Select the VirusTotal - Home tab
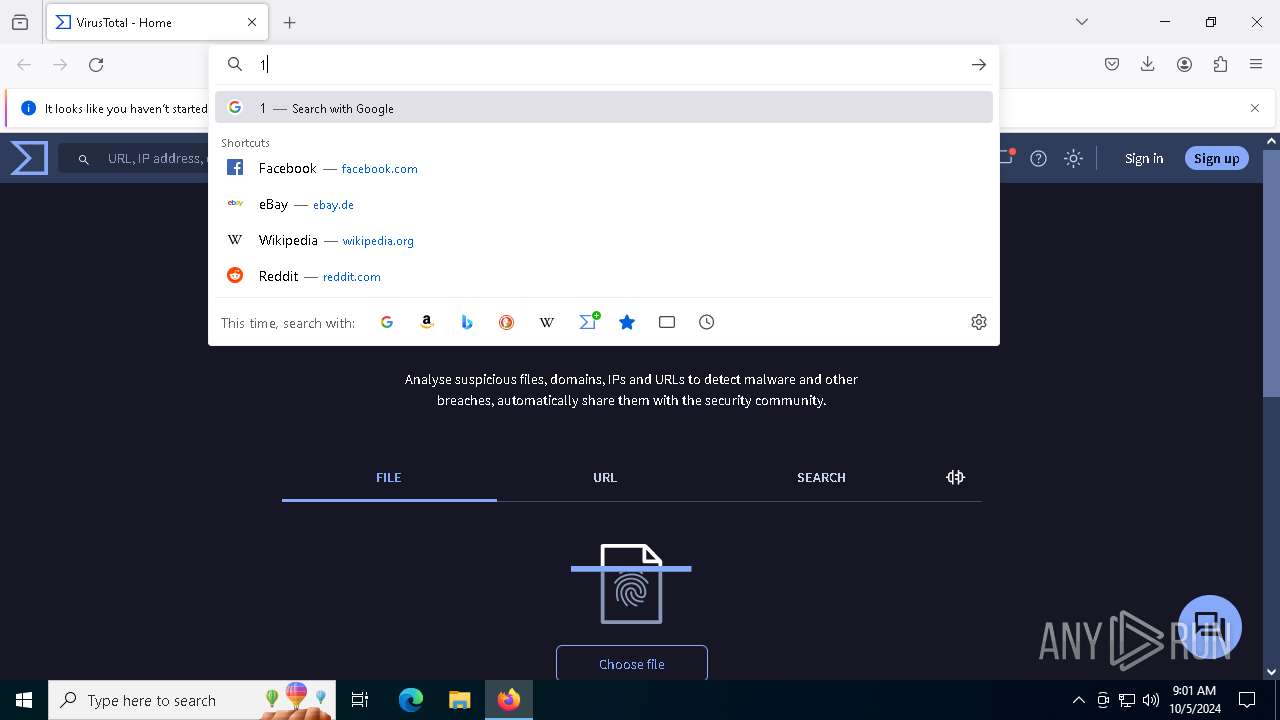 pyautogui.click(x=156, y=22)
